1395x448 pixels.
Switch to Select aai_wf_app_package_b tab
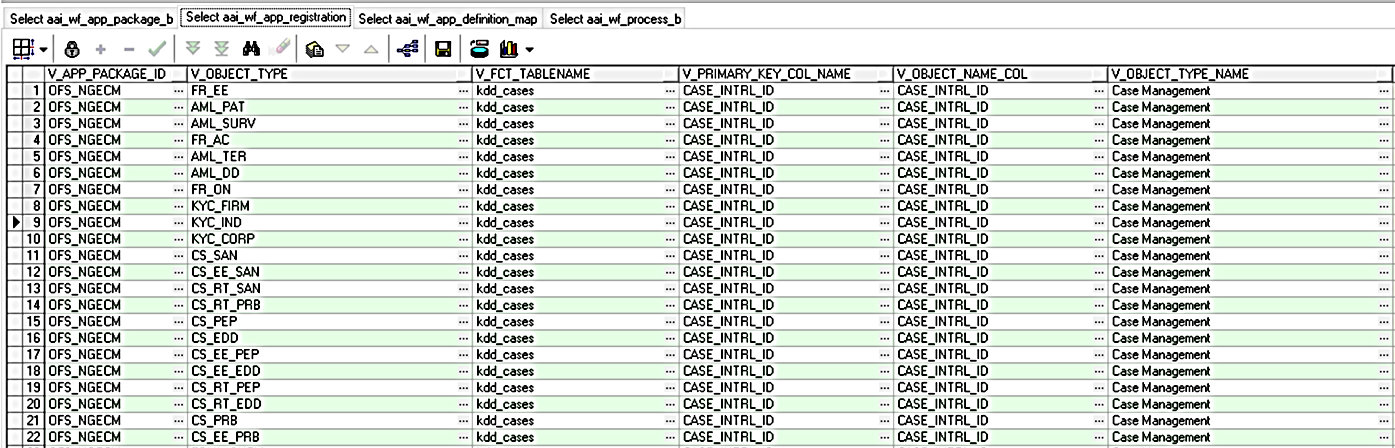pyautogui.click(x=91, y=18)
